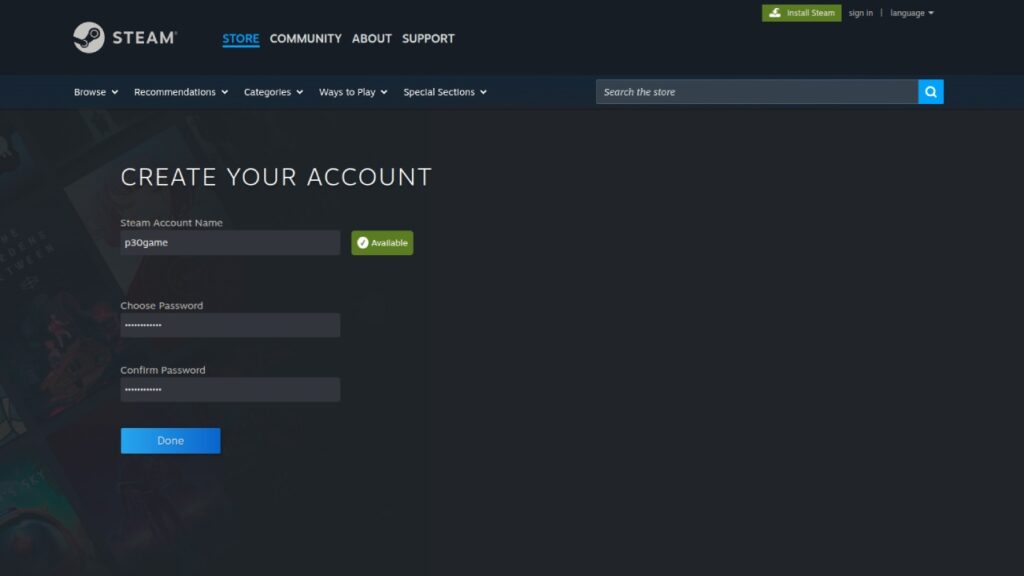Open the ABOUT page
Image resolution: width=1024 pixels, height=576 pixels.
[372, 39]
